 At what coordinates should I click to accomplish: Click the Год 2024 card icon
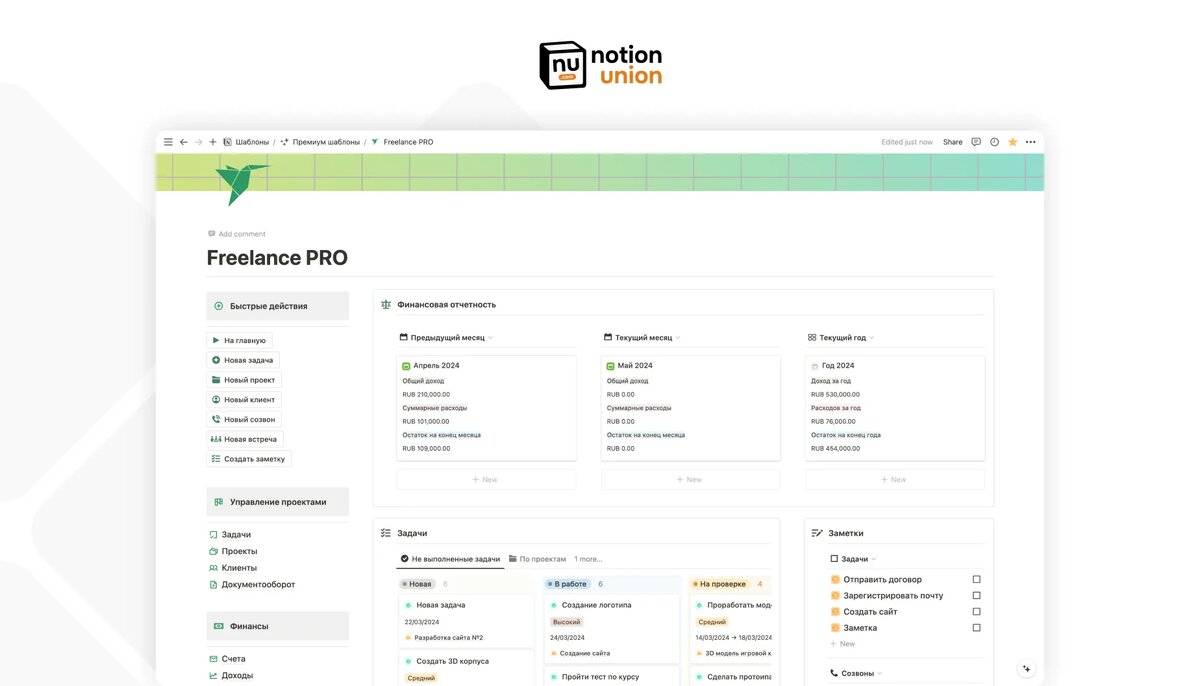pyautogui.click(x=815, y=366)
